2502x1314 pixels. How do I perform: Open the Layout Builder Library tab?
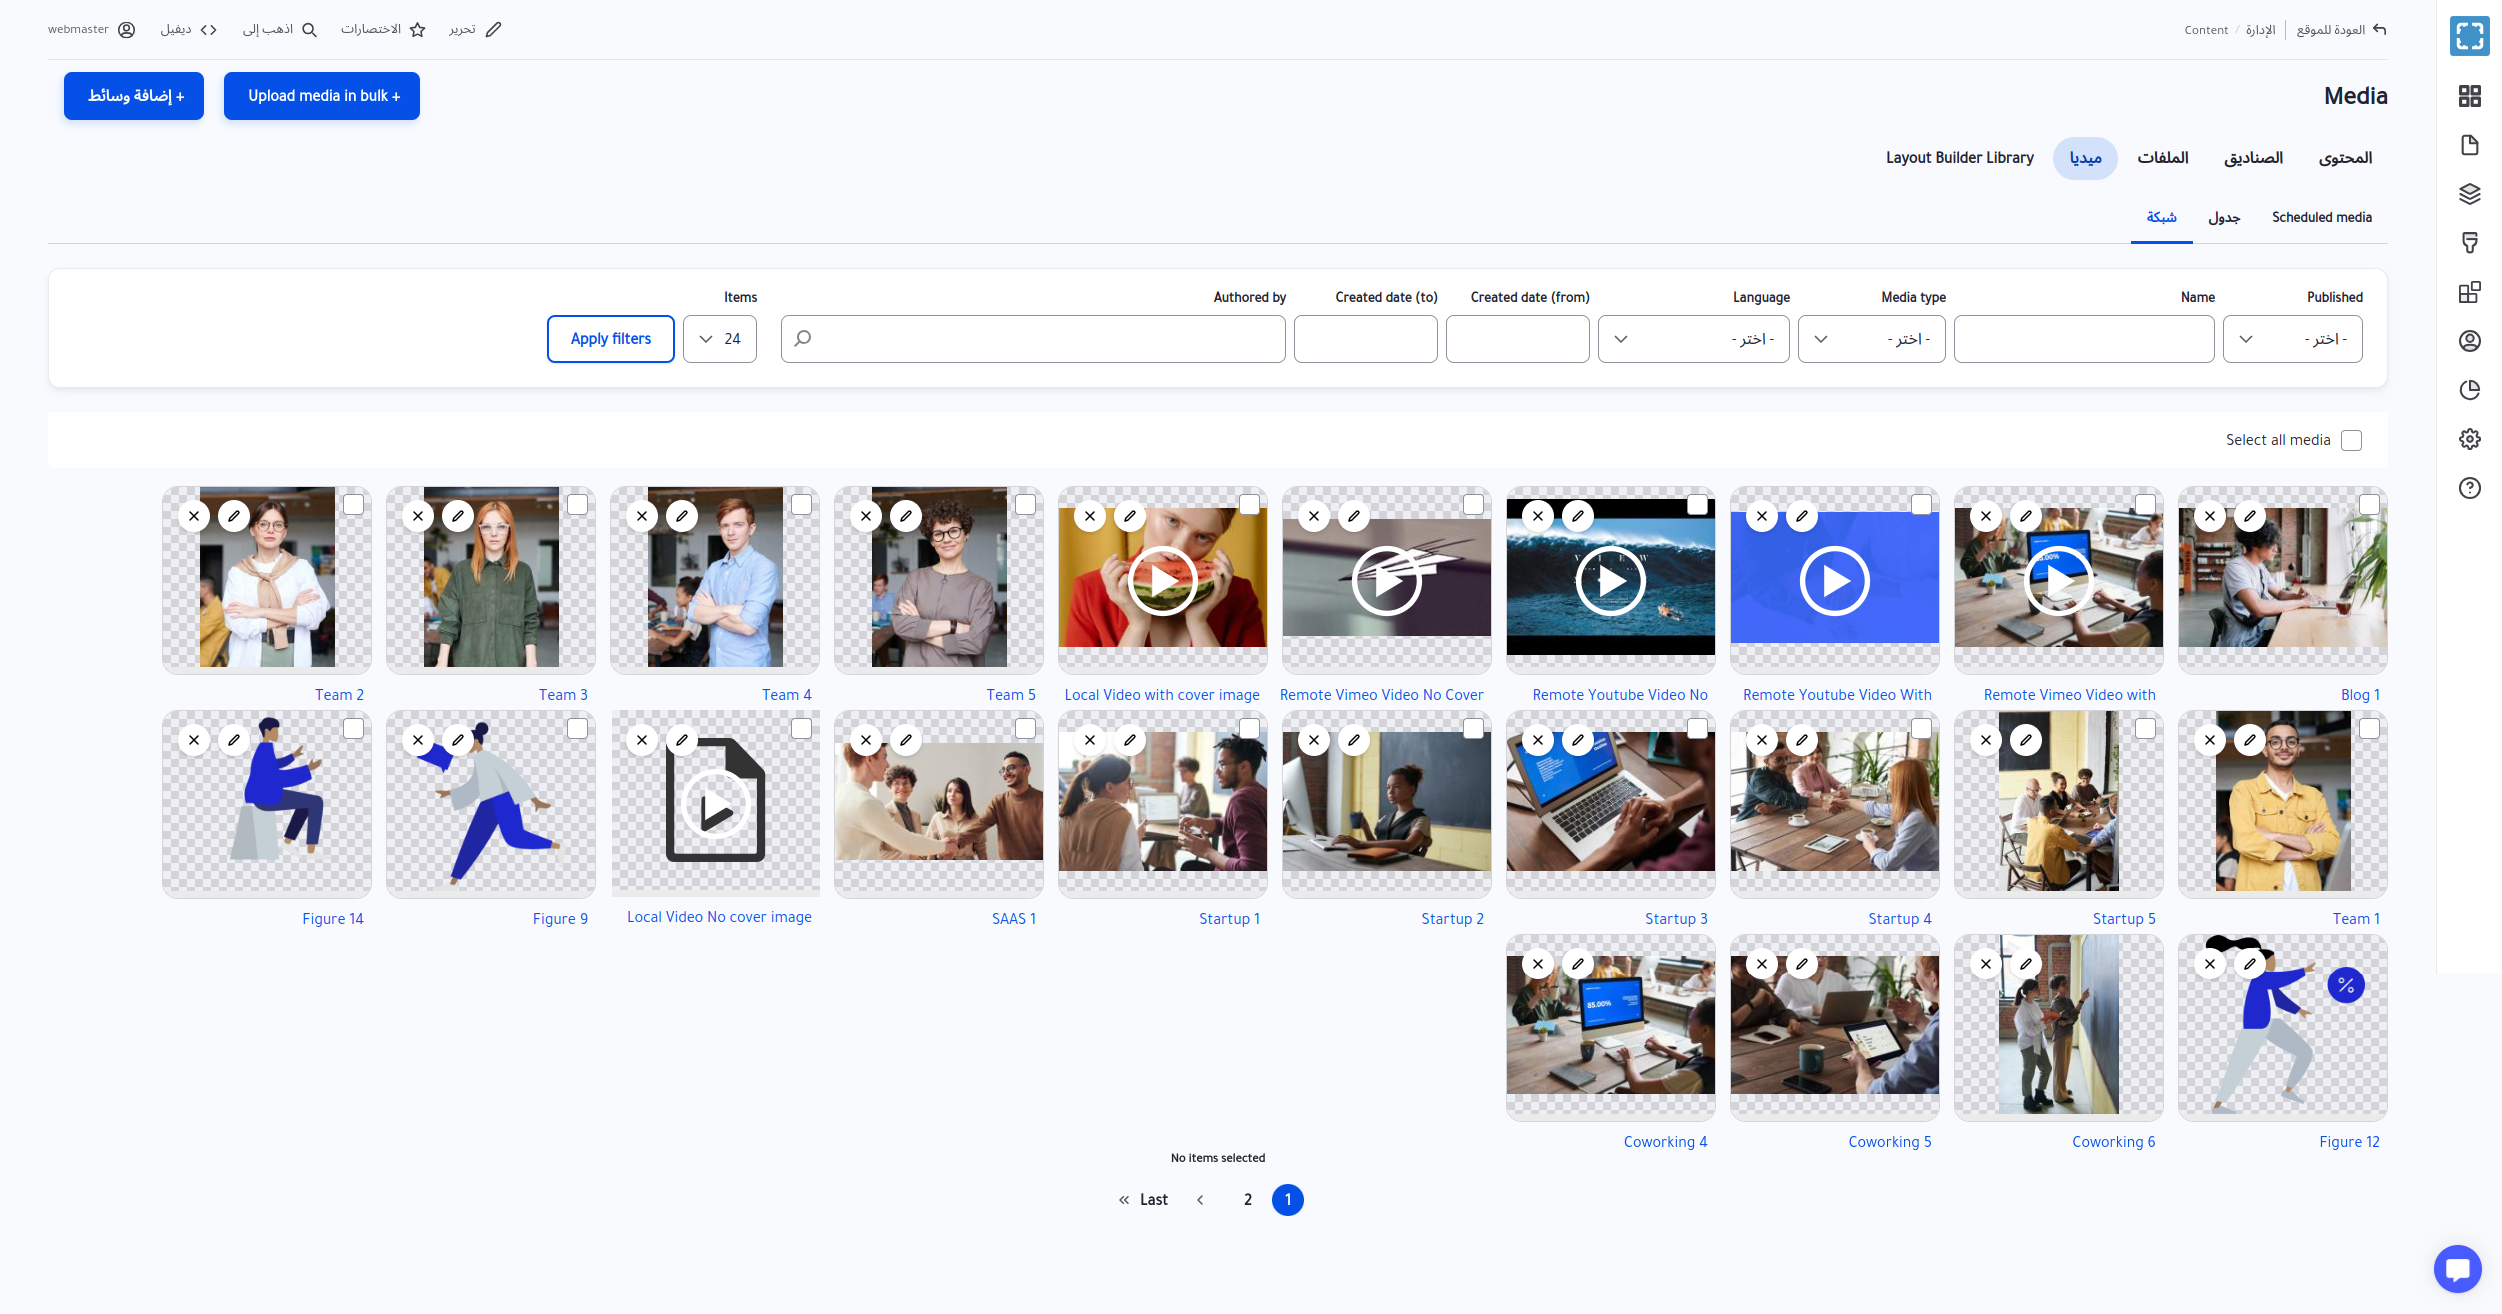pos(1959,158)
